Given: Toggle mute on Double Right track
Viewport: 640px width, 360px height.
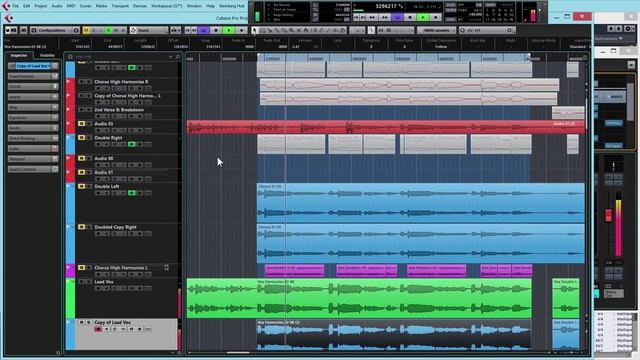Looking at the screenshot, I should click(x=81, y=138).
